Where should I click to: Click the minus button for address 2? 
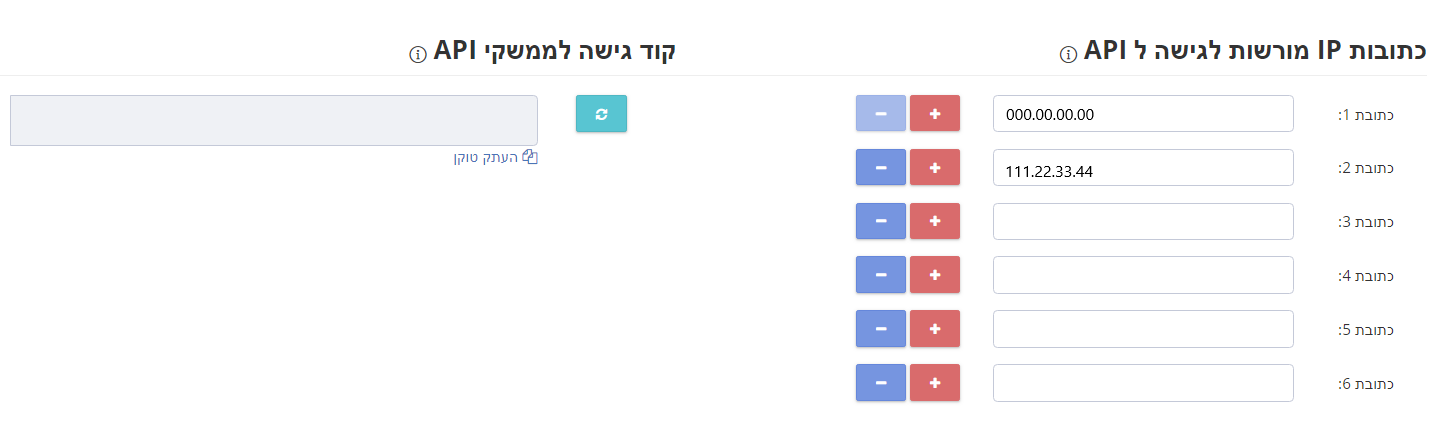tap(881, 168)
